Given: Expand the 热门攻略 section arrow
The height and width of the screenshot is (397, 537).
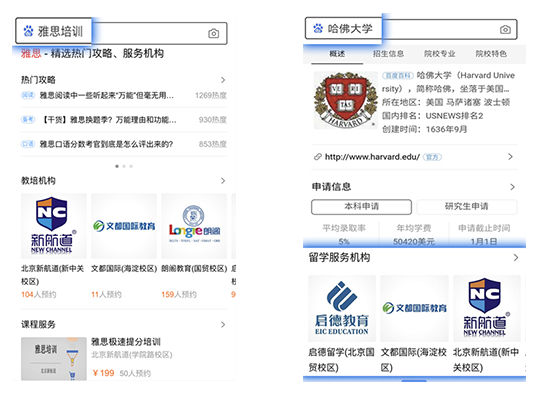Looking at the screenshot, I should point(223,80).
